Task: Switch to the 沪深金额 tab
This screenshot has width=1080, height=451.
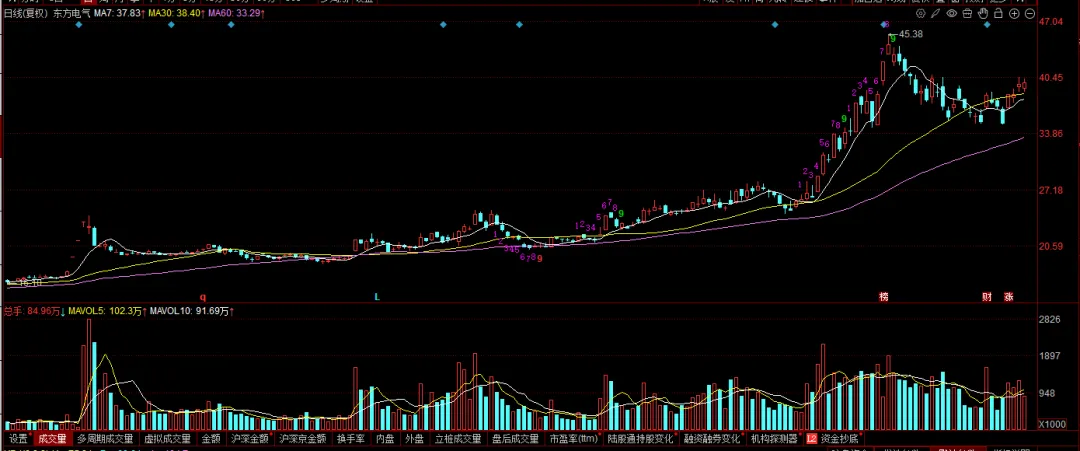Action: (x=249, y=439)
